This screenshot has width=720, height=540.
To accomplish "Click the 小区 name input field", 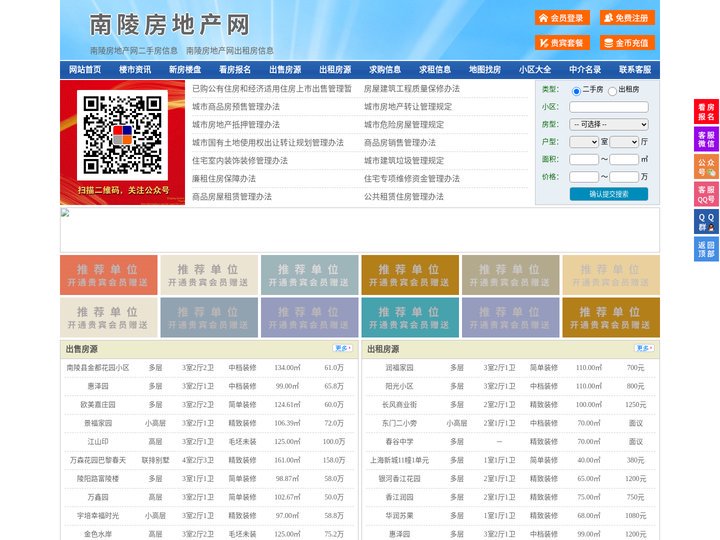I will tap(609, 107).
